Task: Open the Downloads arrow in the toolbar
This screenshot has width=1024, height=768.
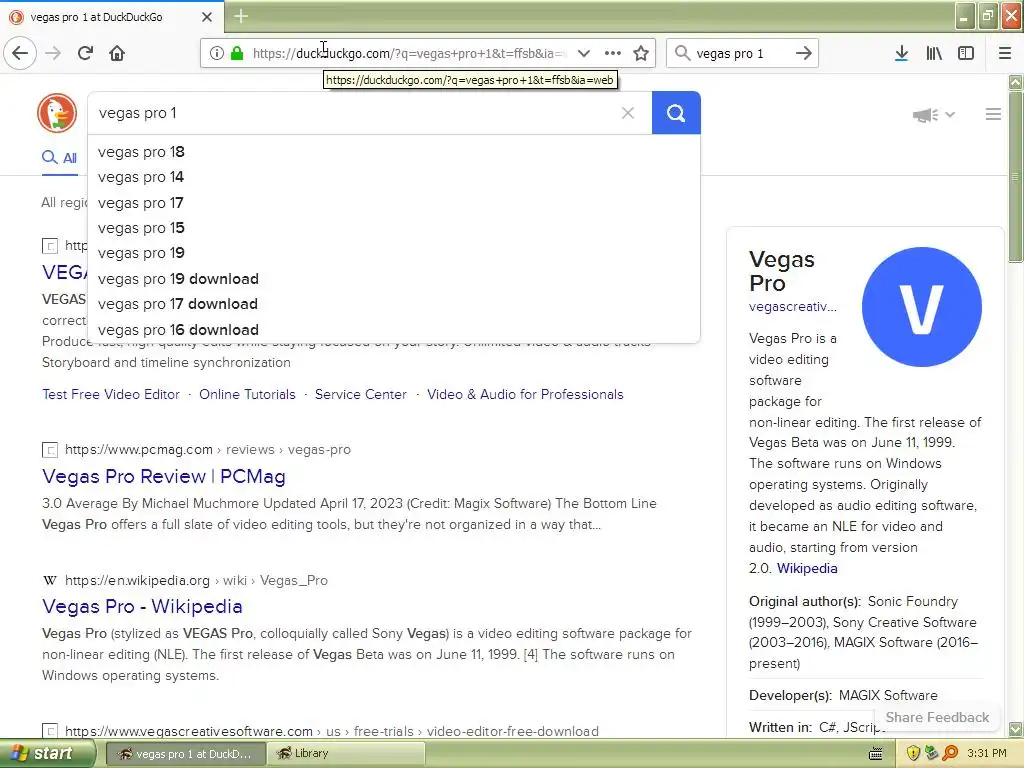Action: click(901, 53)
